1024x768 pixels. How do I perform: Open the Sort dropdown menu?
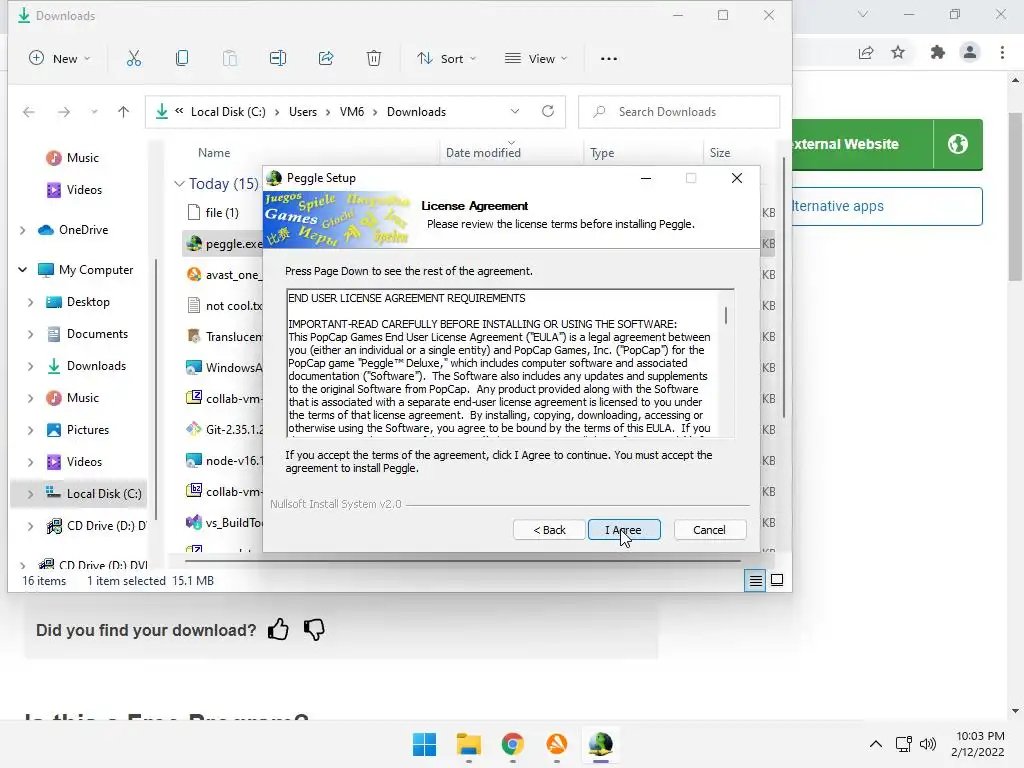pos(447,58)
